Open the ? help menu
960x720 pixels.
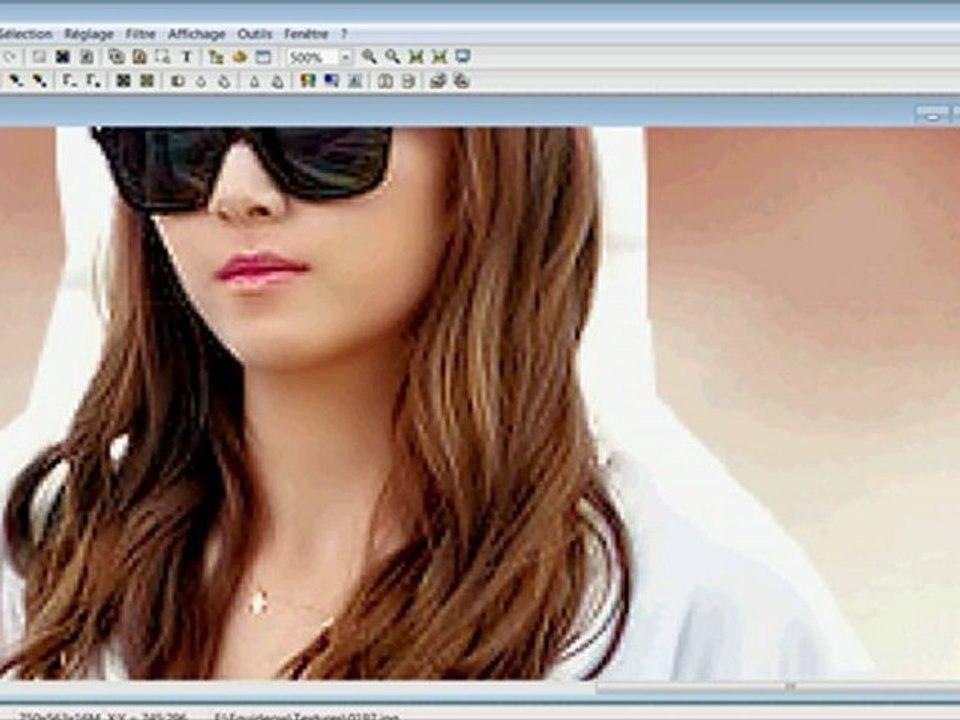344,34
